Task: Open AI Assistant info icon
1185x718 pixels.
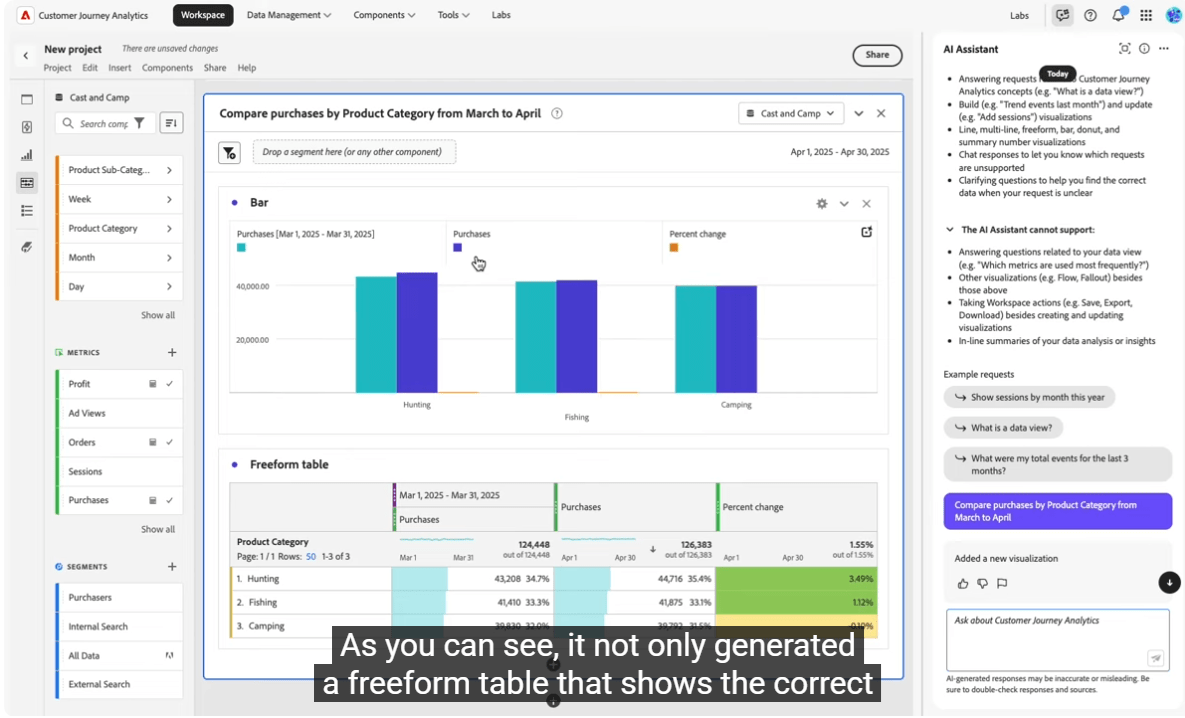Action: point(1144,48)
